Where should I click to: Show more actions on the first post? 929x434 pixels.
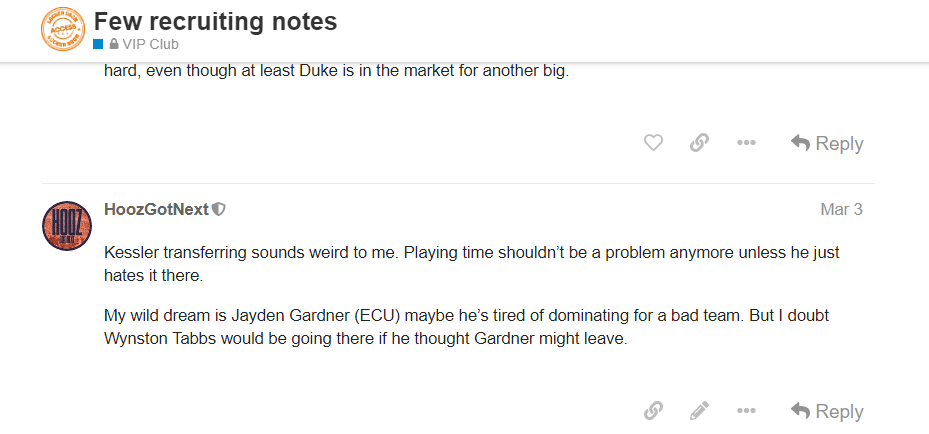[x=746, y=143]
